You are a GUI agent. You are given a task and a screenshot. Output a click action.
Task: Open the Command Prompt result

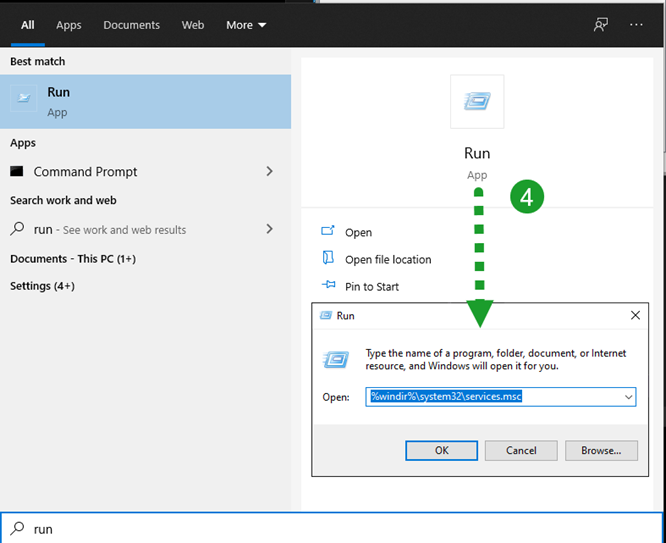(x=145, y=171)
